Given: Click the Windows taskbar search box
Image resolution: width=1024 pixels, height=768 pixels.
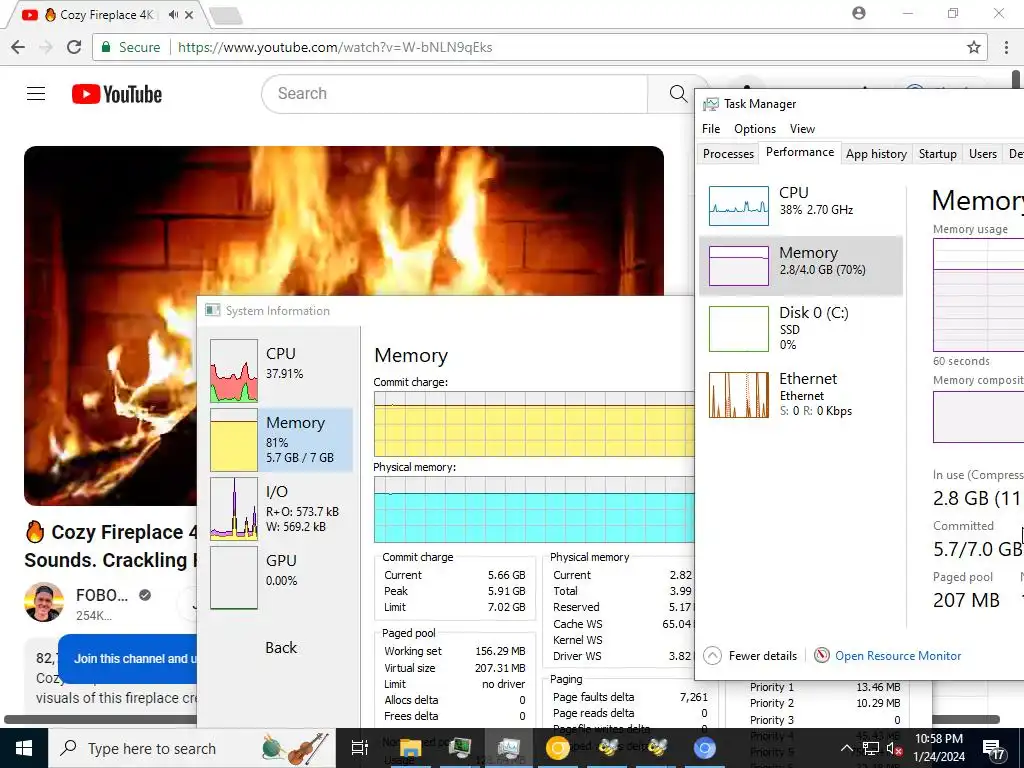Looking at the screenshot, I should [x=191, y=748].
